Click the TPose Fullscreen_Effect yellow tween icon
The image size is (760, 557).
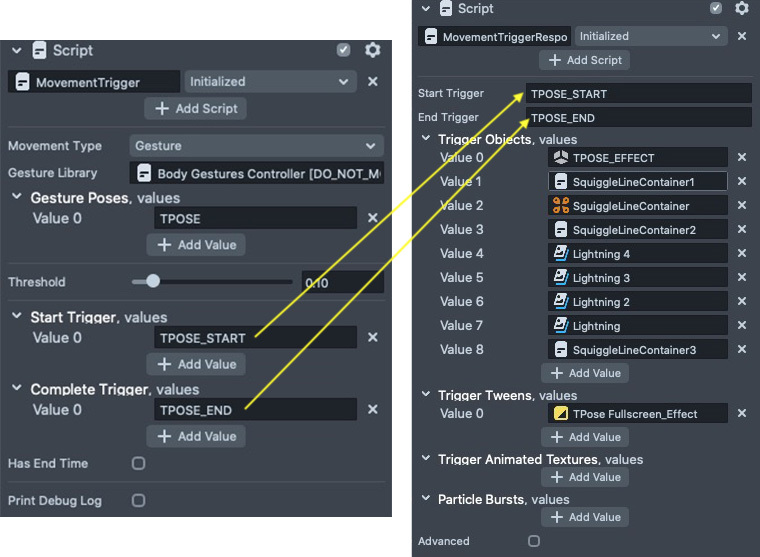click(x=561, y=414)
